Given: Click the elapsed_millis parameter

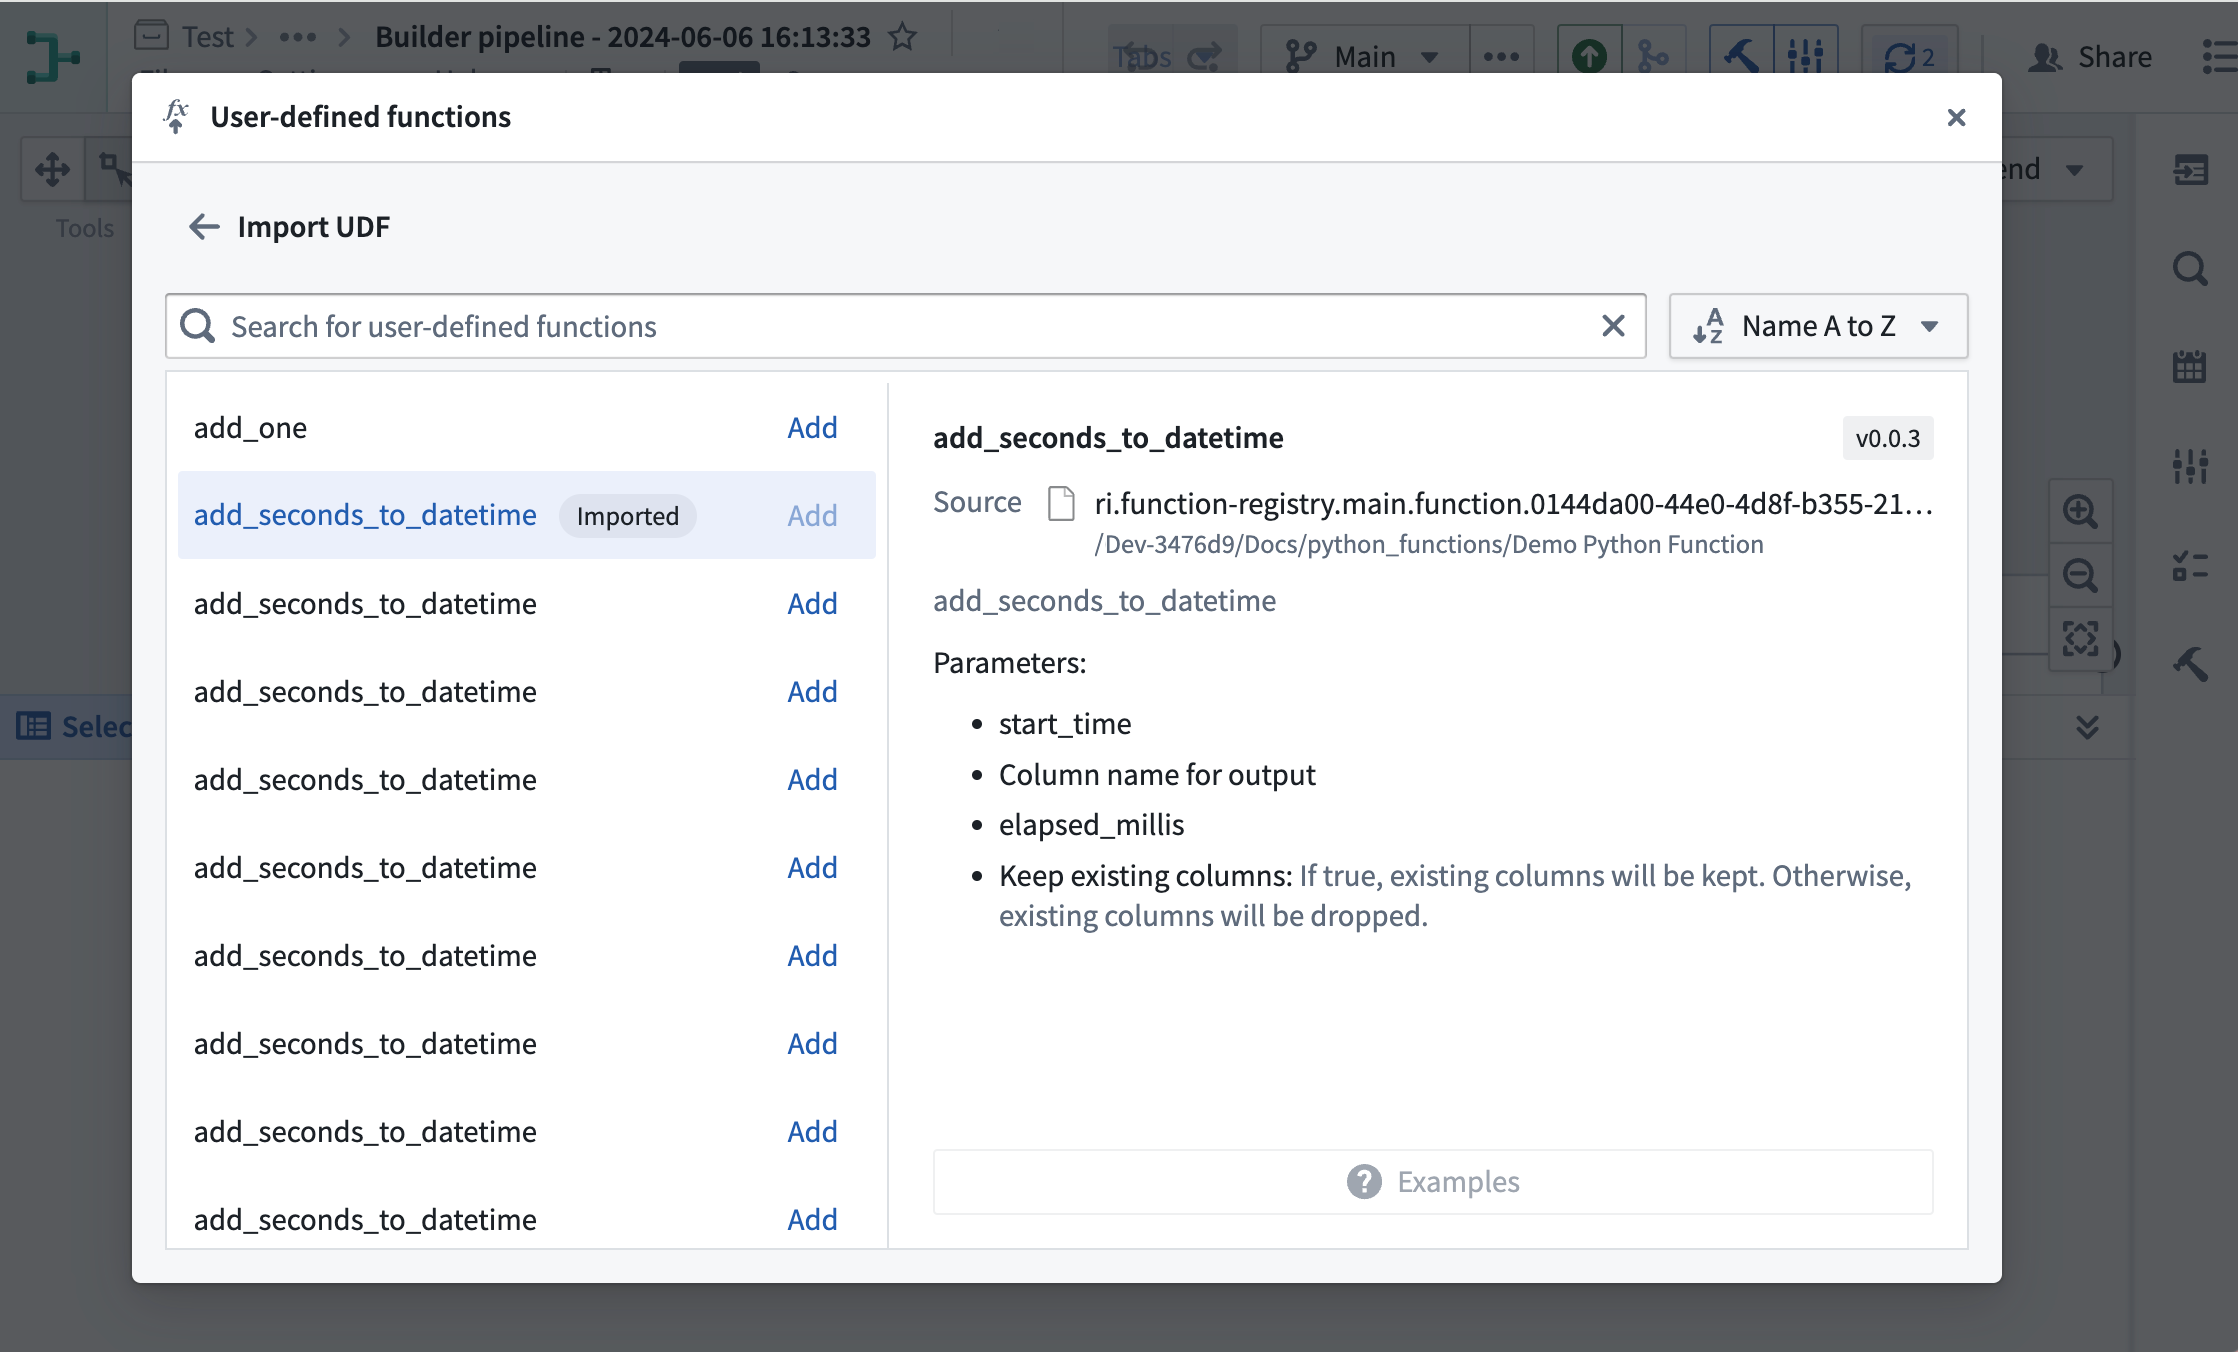Looking at the screenshot, I should [x=1091, y=825].
